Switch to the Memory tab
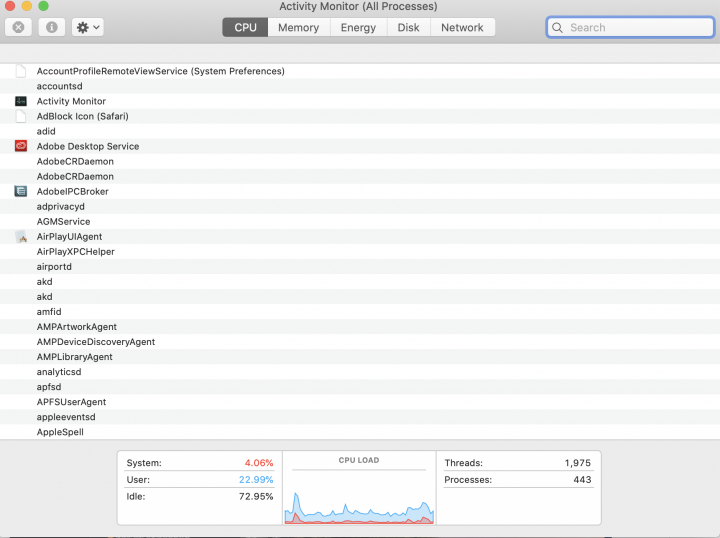The height and width of the screenshot is (538, 720). [x=298, y=28]
